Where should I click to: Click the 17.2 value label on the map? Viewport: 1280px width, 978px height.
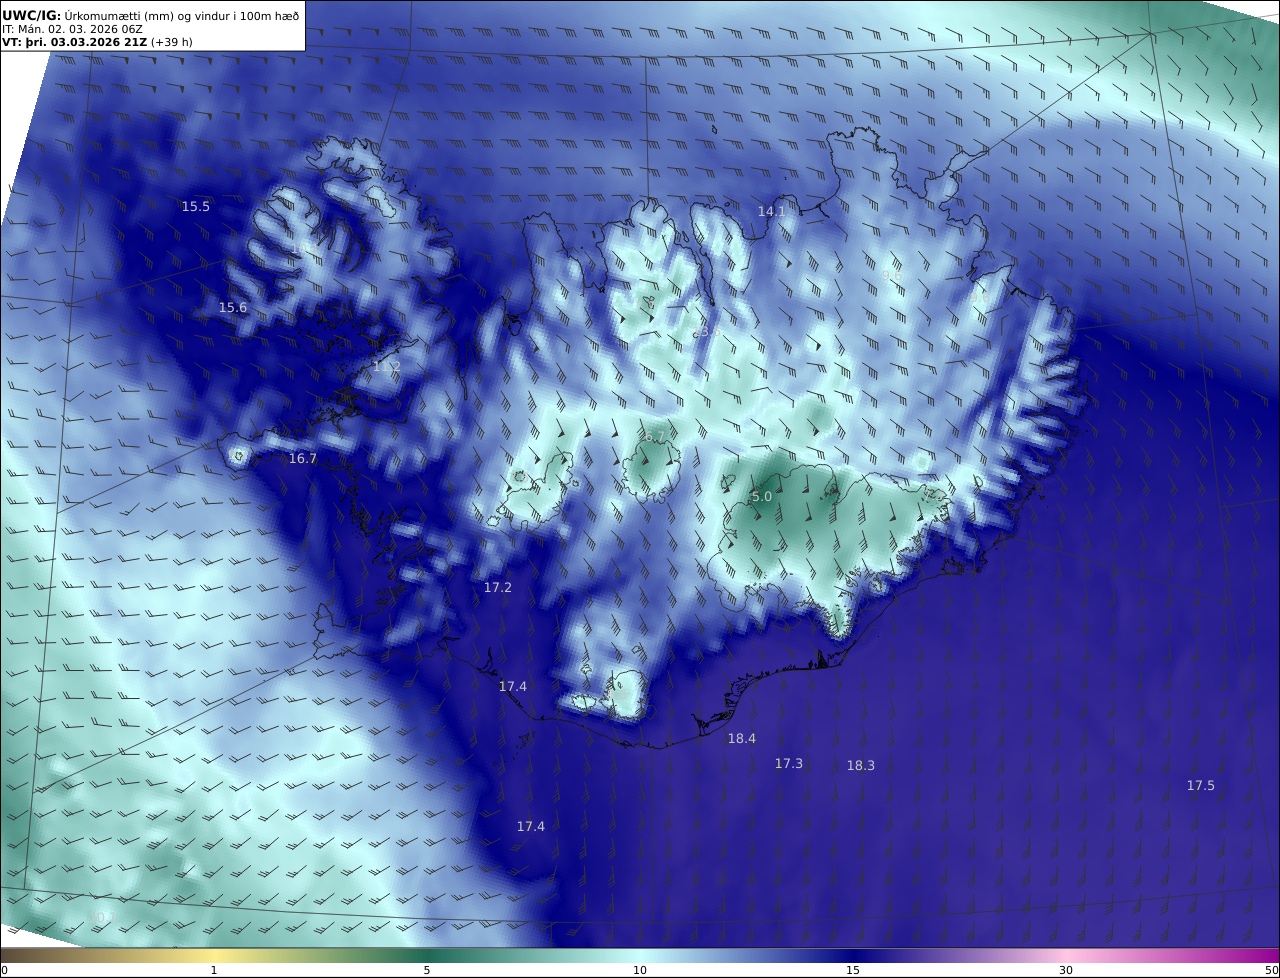click(x=498, y=588)
